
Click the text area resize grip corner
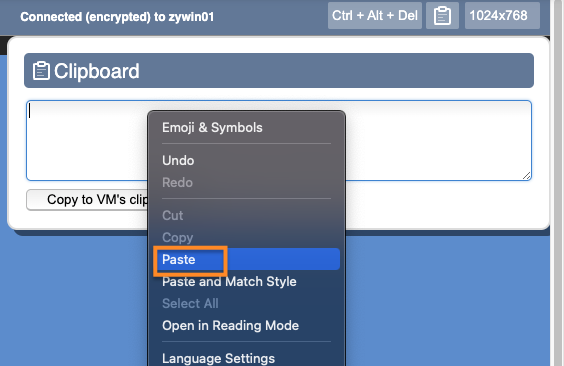527,176
